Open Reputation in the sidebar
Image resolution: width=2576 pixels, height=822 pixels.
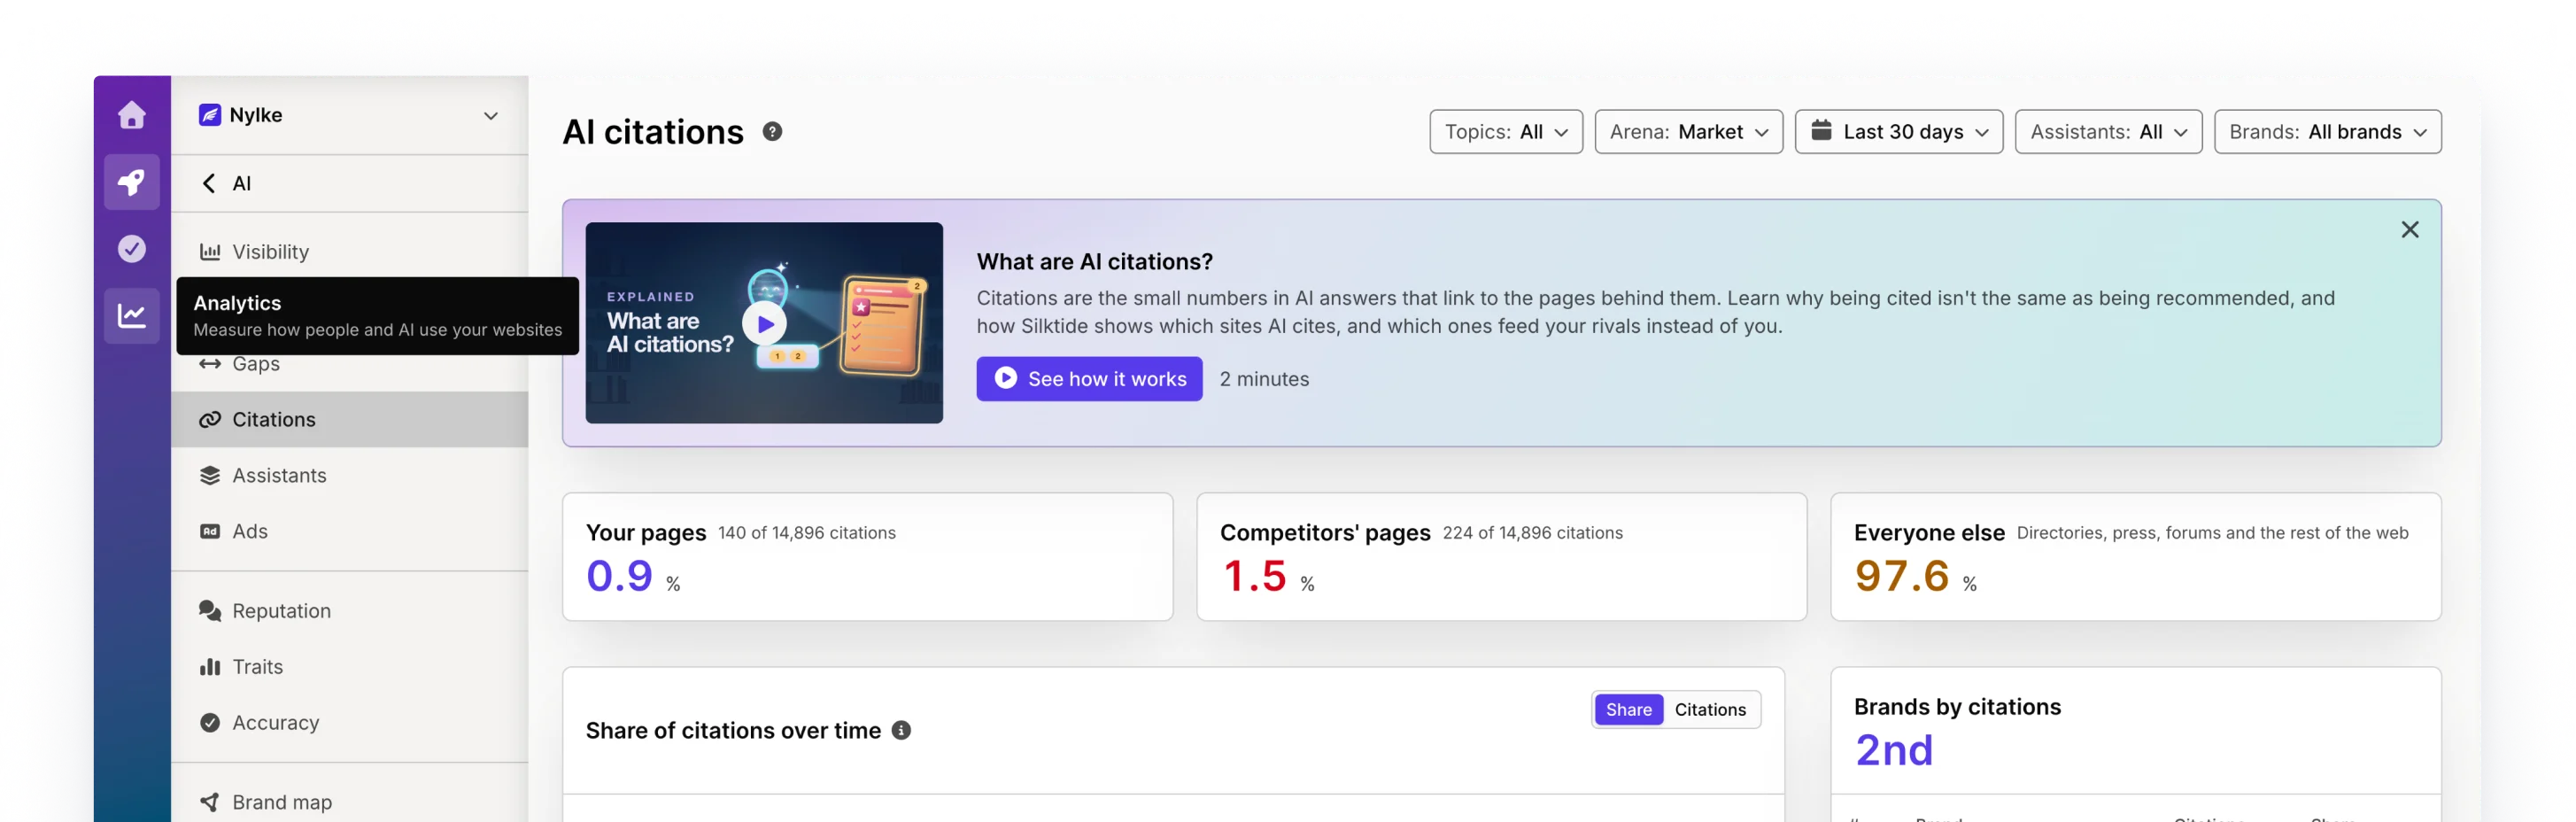pos(349,611)
